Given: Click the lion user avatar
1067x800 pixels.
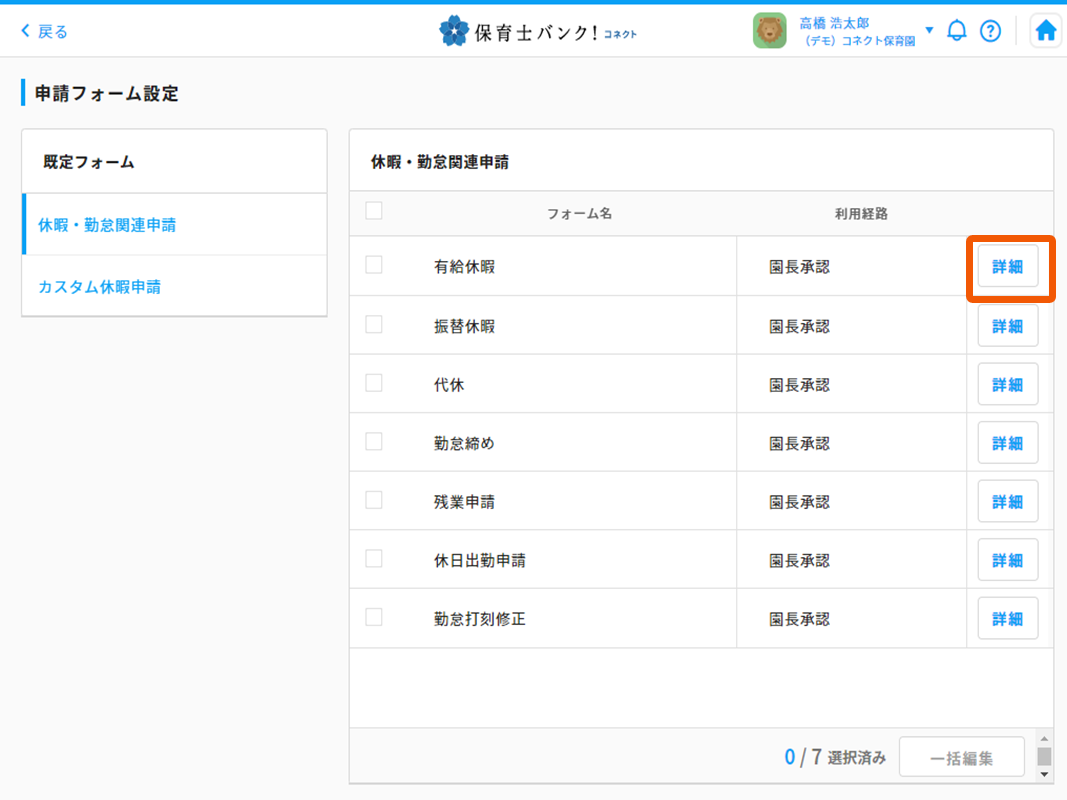Looking at the screenshot, I should 769,31.
